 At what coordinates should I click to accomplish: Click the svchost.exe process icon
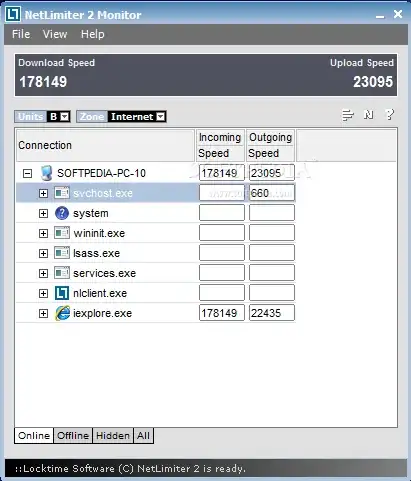pyautogui.click(x=62, y=193)
